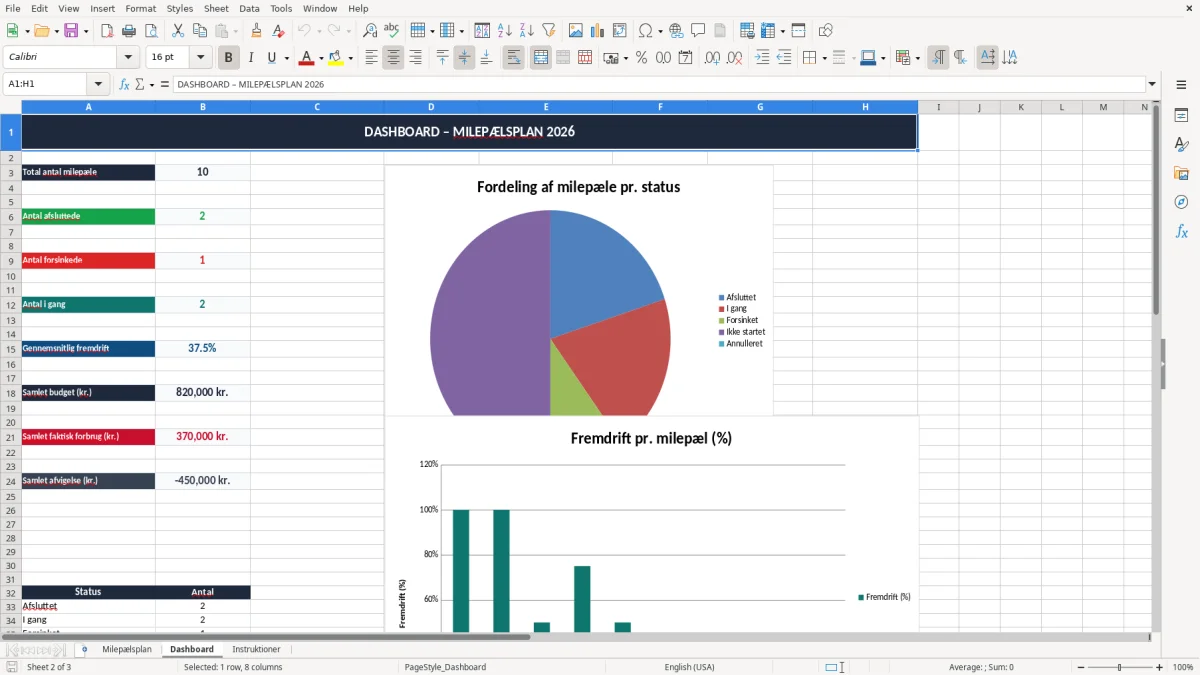Image resolution: width=1200 pixels, height=675 pixels.
Task: Click the Clone Formatting paintbrush icon
Action: click(x=257, y=31)
